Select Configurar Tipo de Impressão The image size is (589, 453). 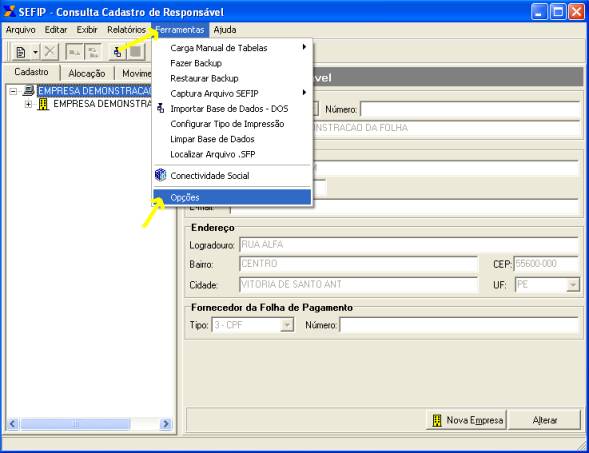coord(232,124)
